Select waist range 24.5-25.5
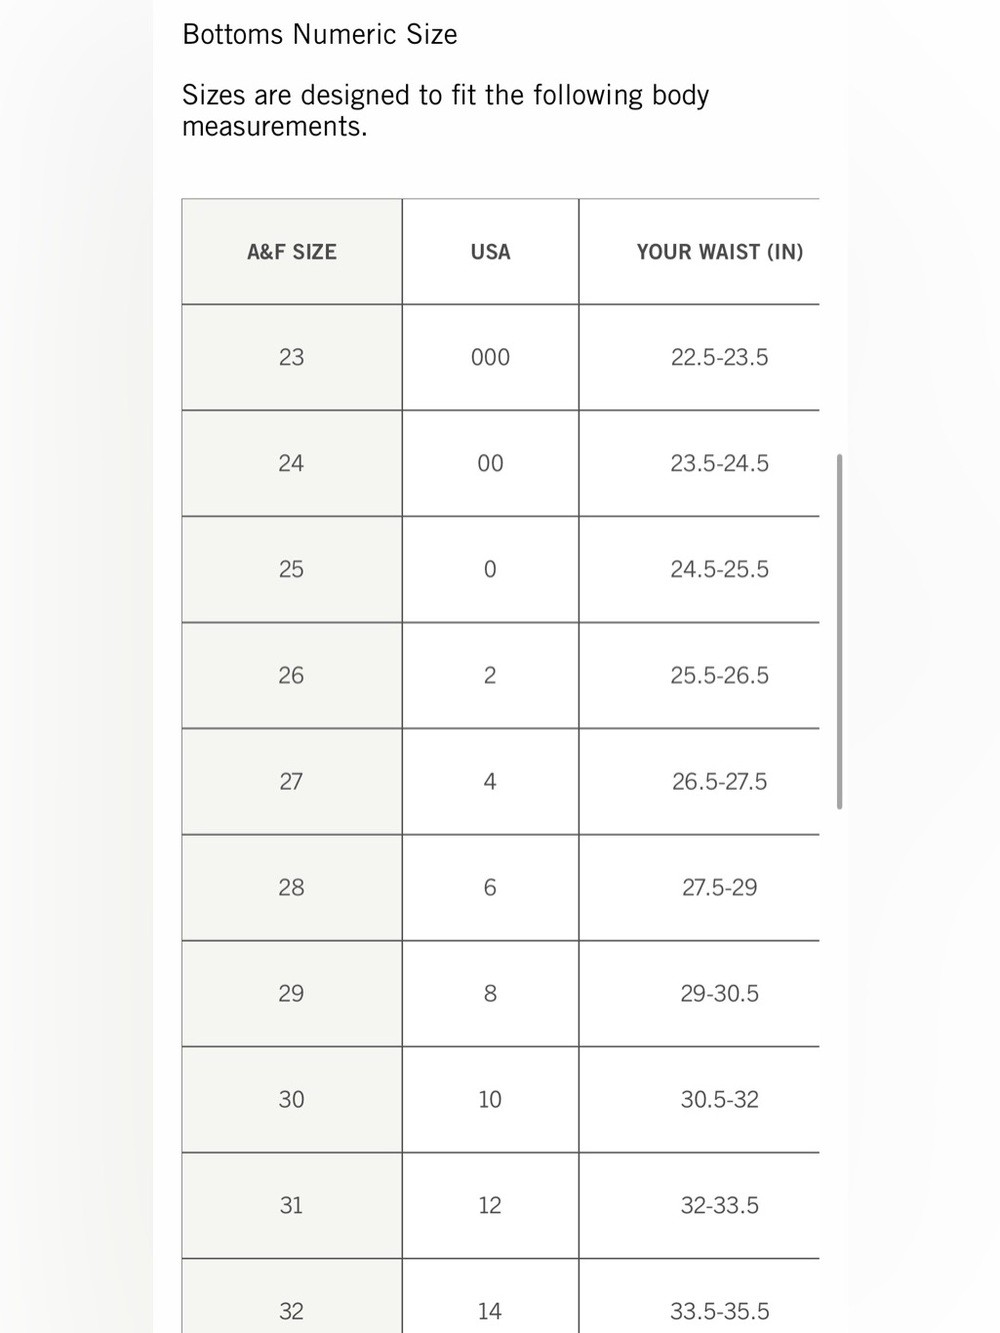 (x=719, y=569)
